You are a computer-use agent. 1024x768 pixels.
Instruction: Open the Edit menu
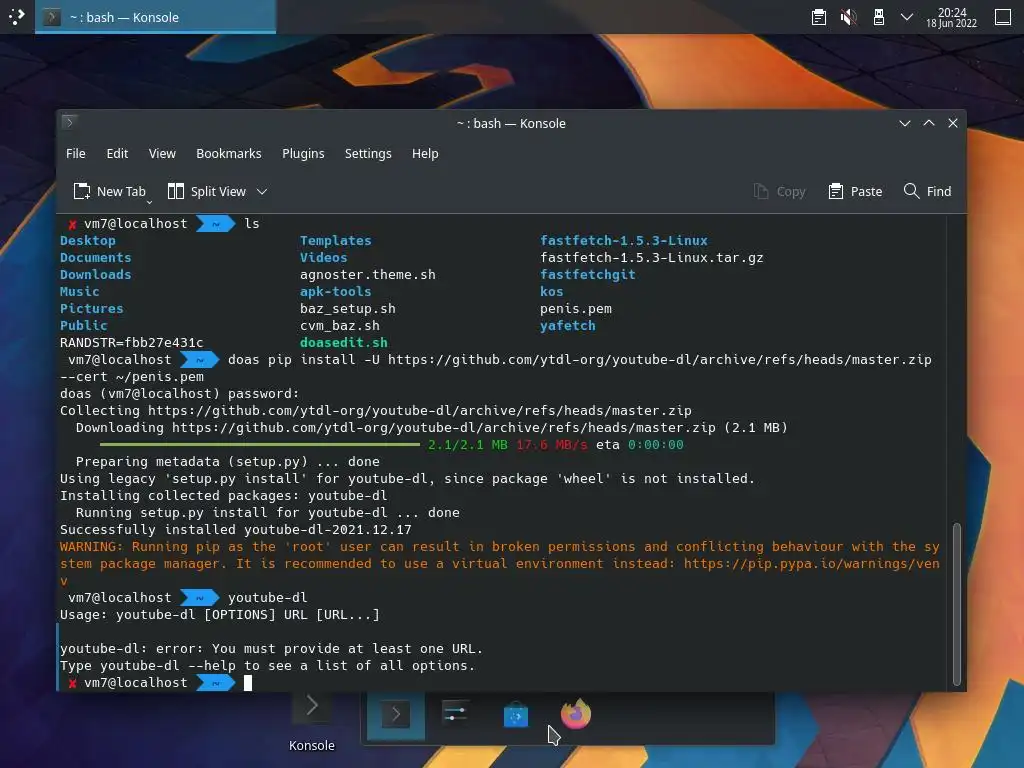pos(117,153)
